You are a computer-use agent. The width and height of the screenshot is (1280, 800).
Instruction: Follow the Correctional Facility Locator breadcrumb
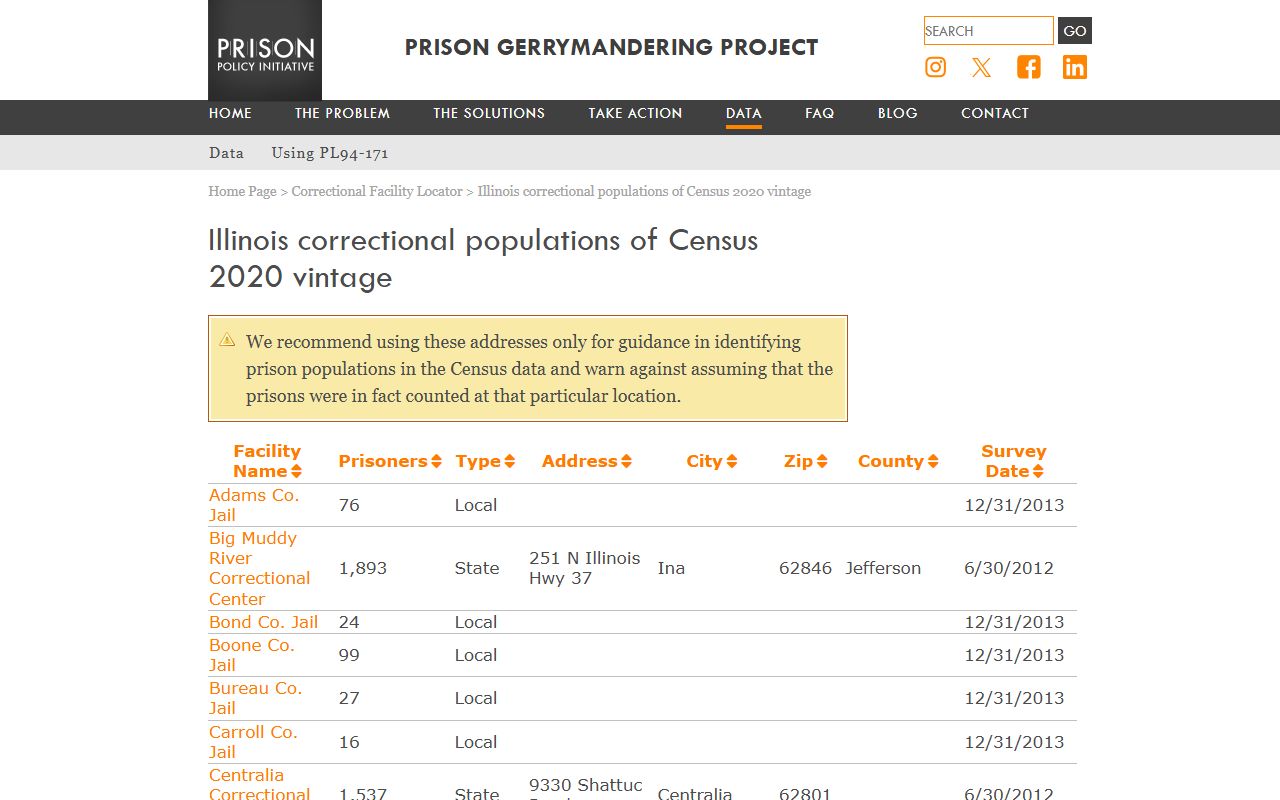pos(377,191)
